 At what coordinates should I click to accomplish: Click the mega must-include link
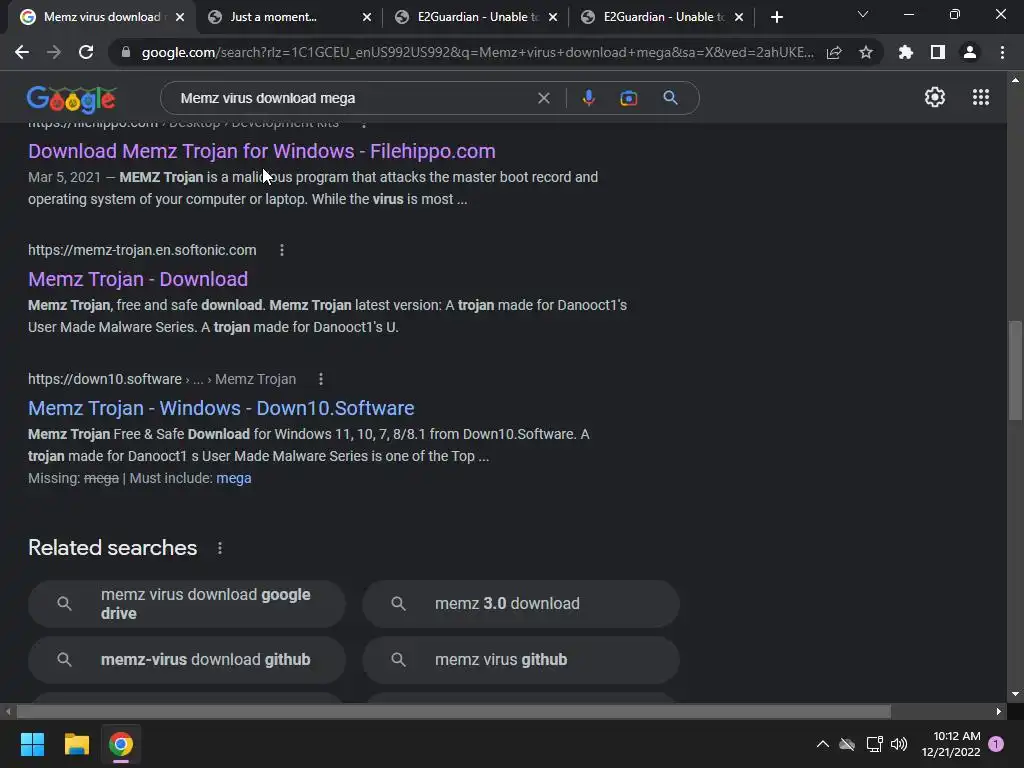pyautogui.click(x=234, y=479)
